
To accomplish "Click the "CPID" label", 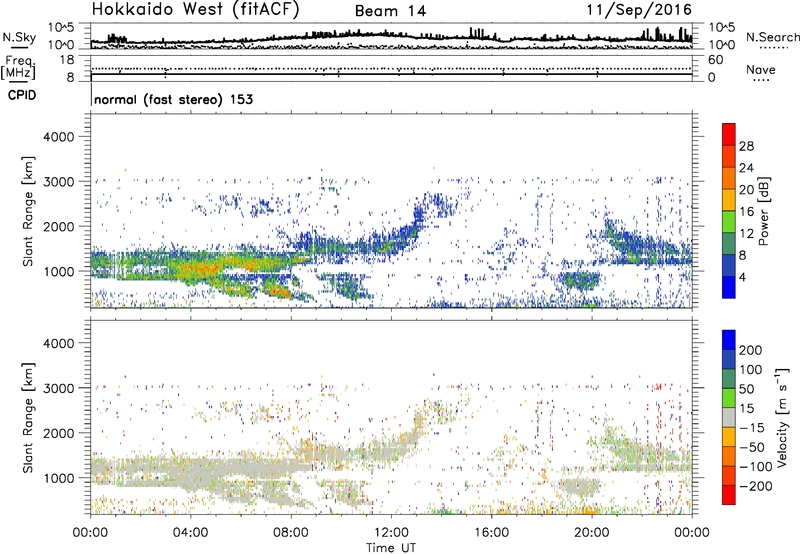I will tap(22, 95).
